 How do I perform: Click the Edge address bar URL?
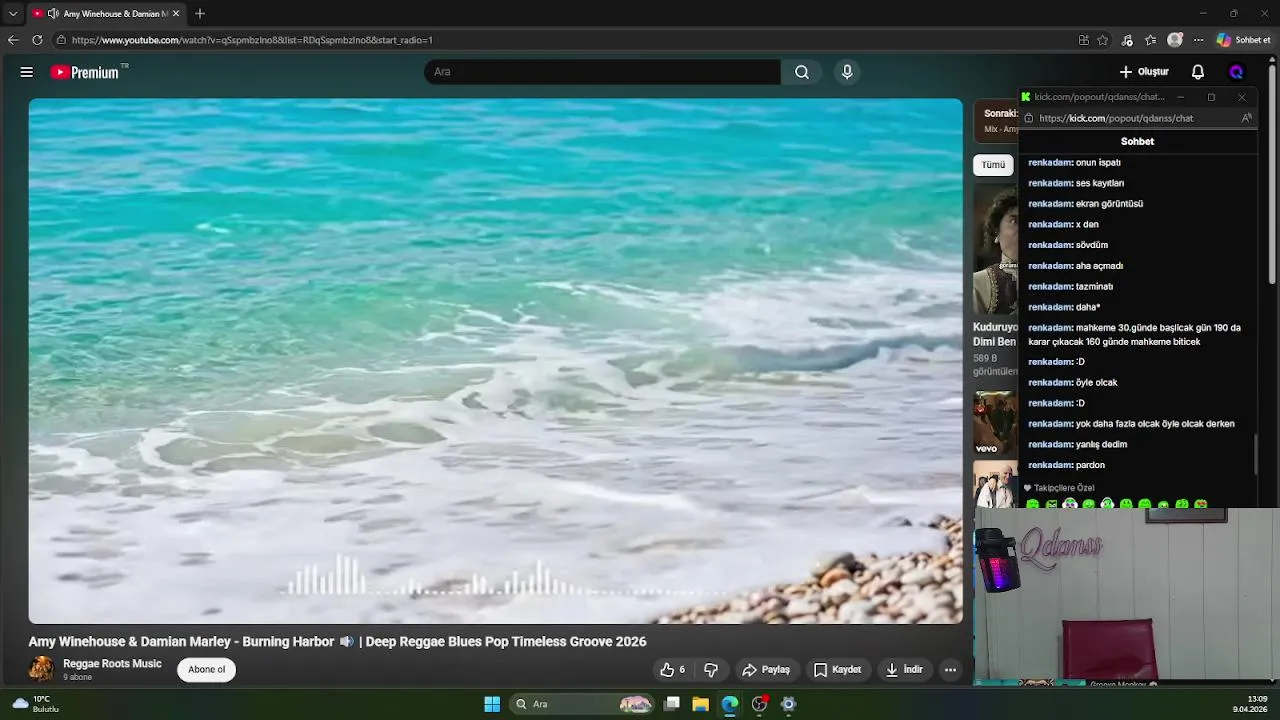tap(252, 40)
